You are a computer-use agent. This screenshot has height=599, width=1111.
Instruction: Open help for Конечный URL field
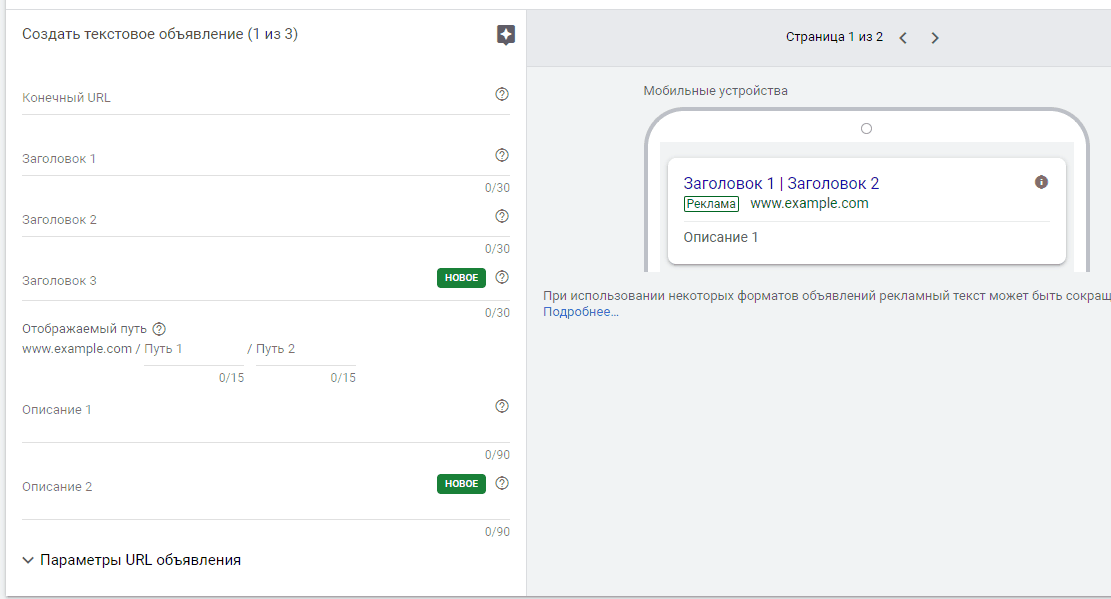502,93
